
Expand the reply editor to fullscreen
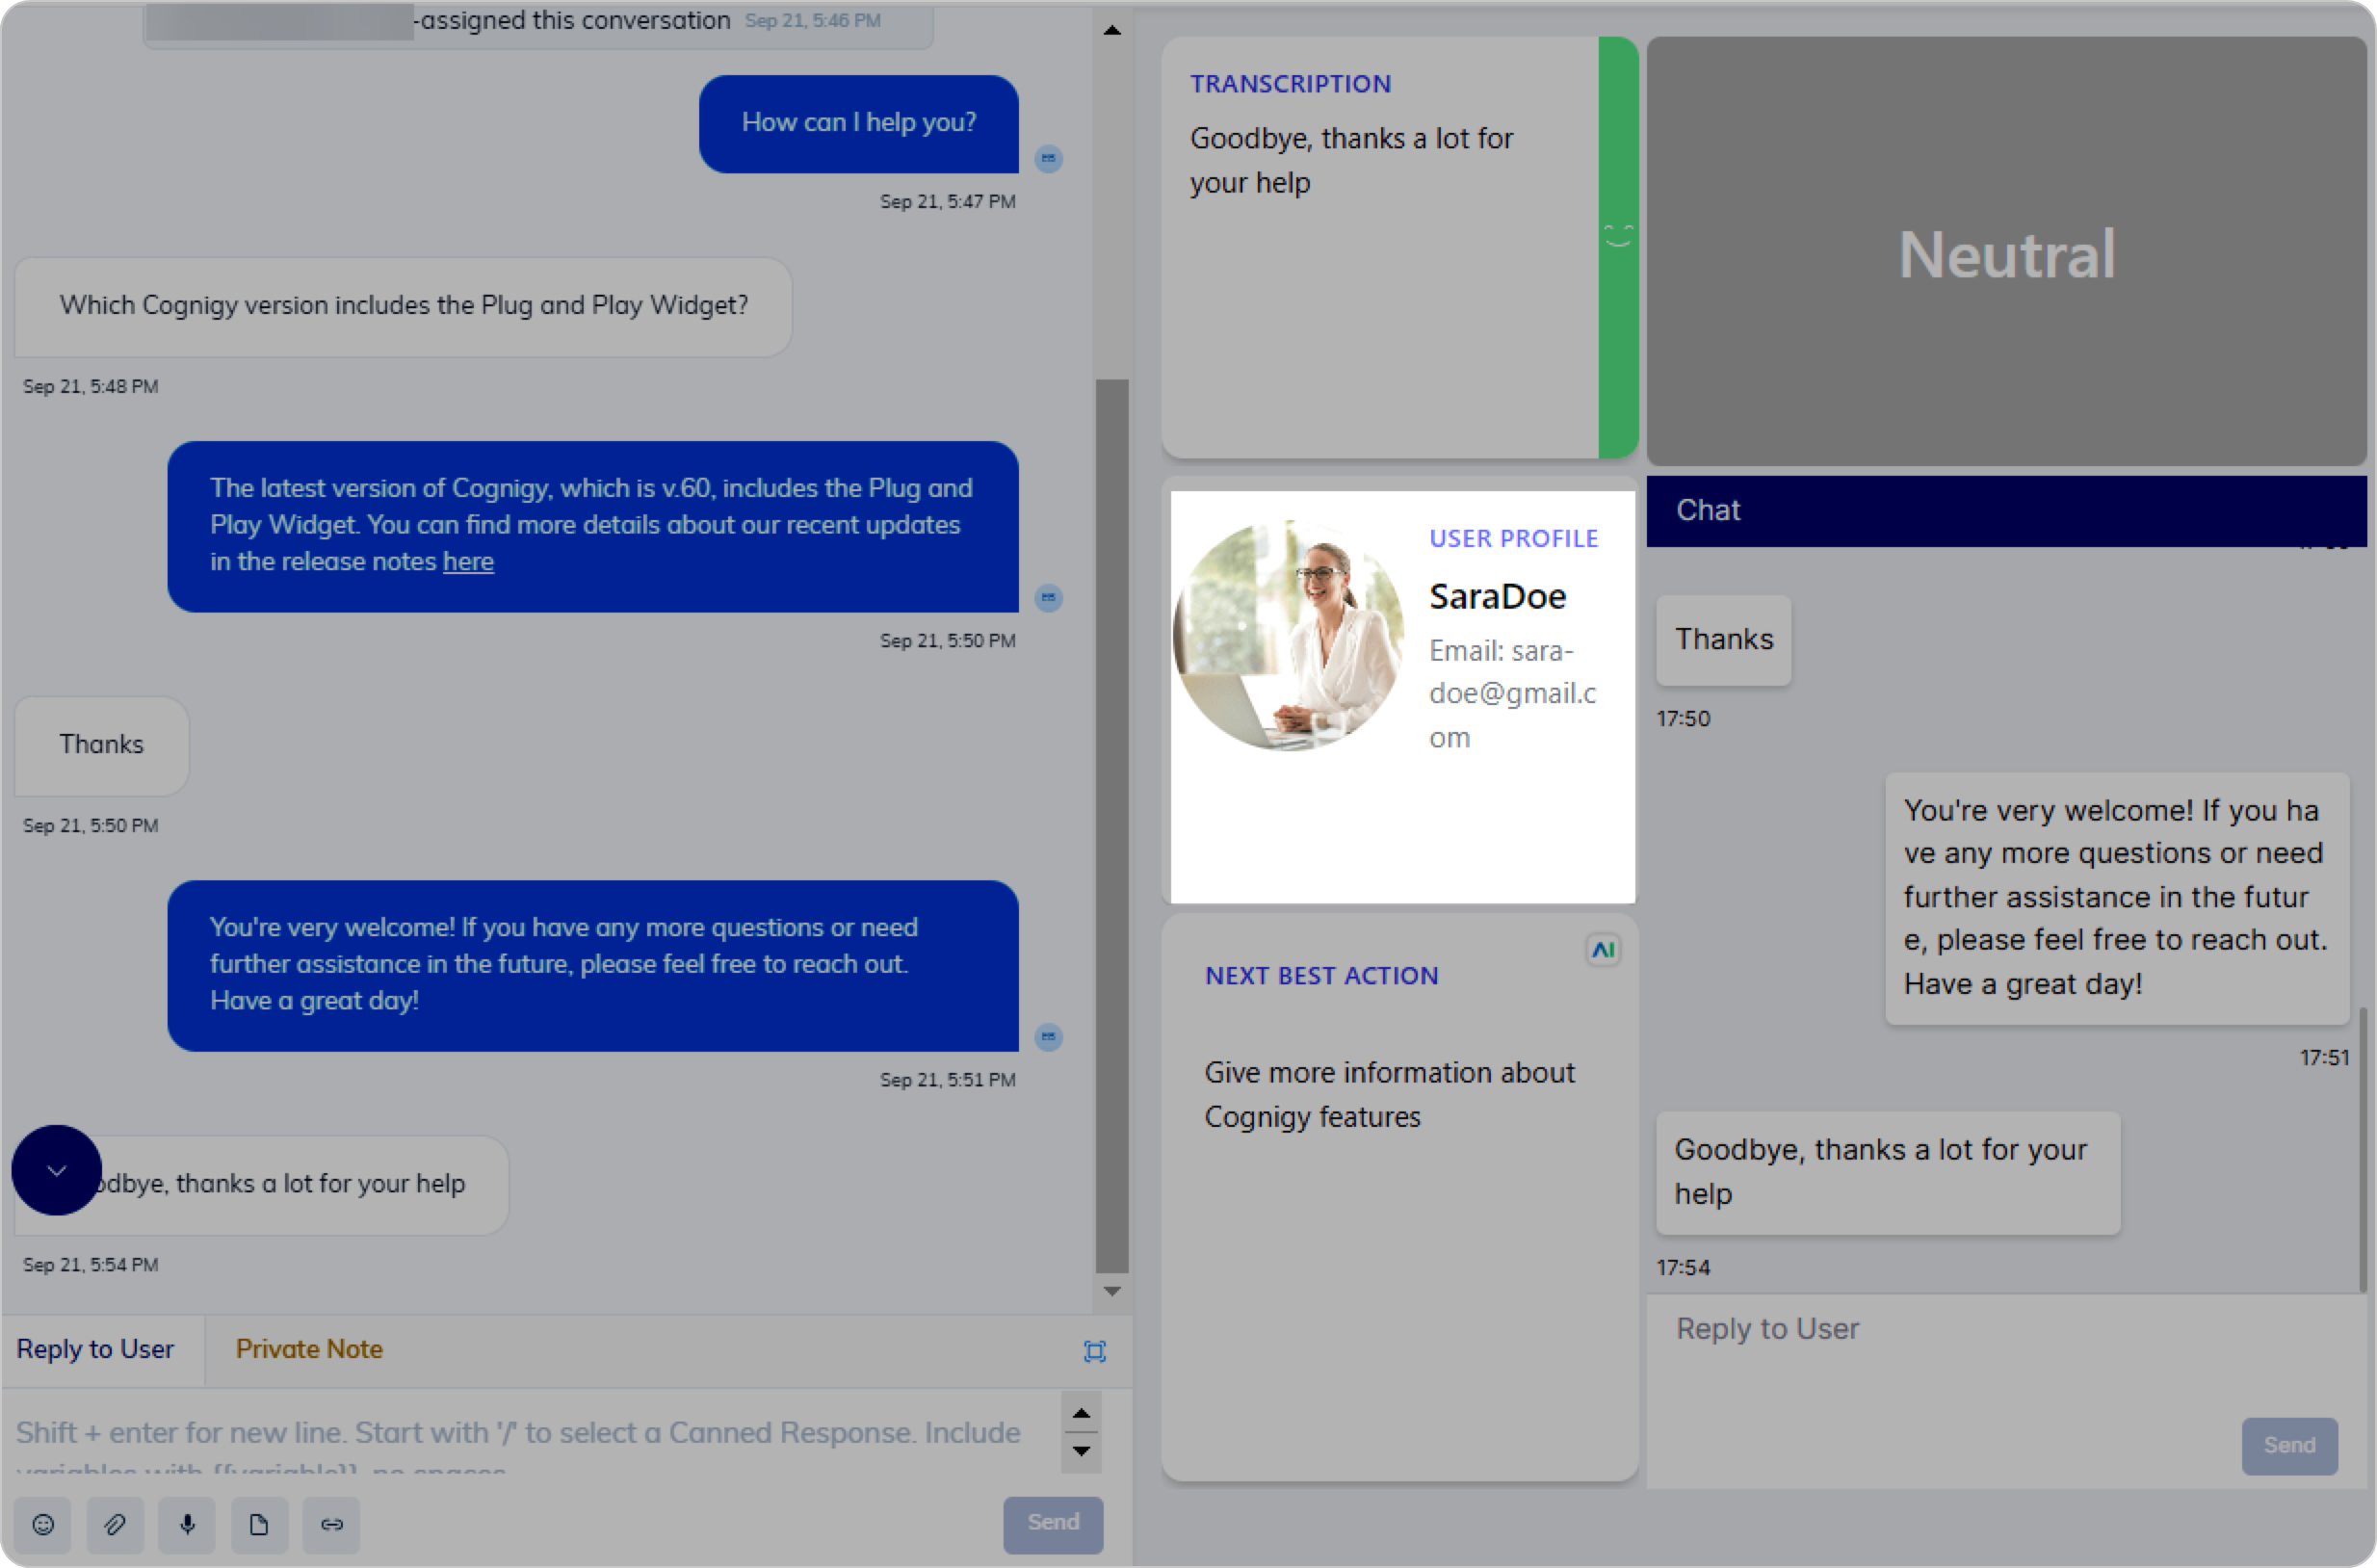pos(1094,1351)
